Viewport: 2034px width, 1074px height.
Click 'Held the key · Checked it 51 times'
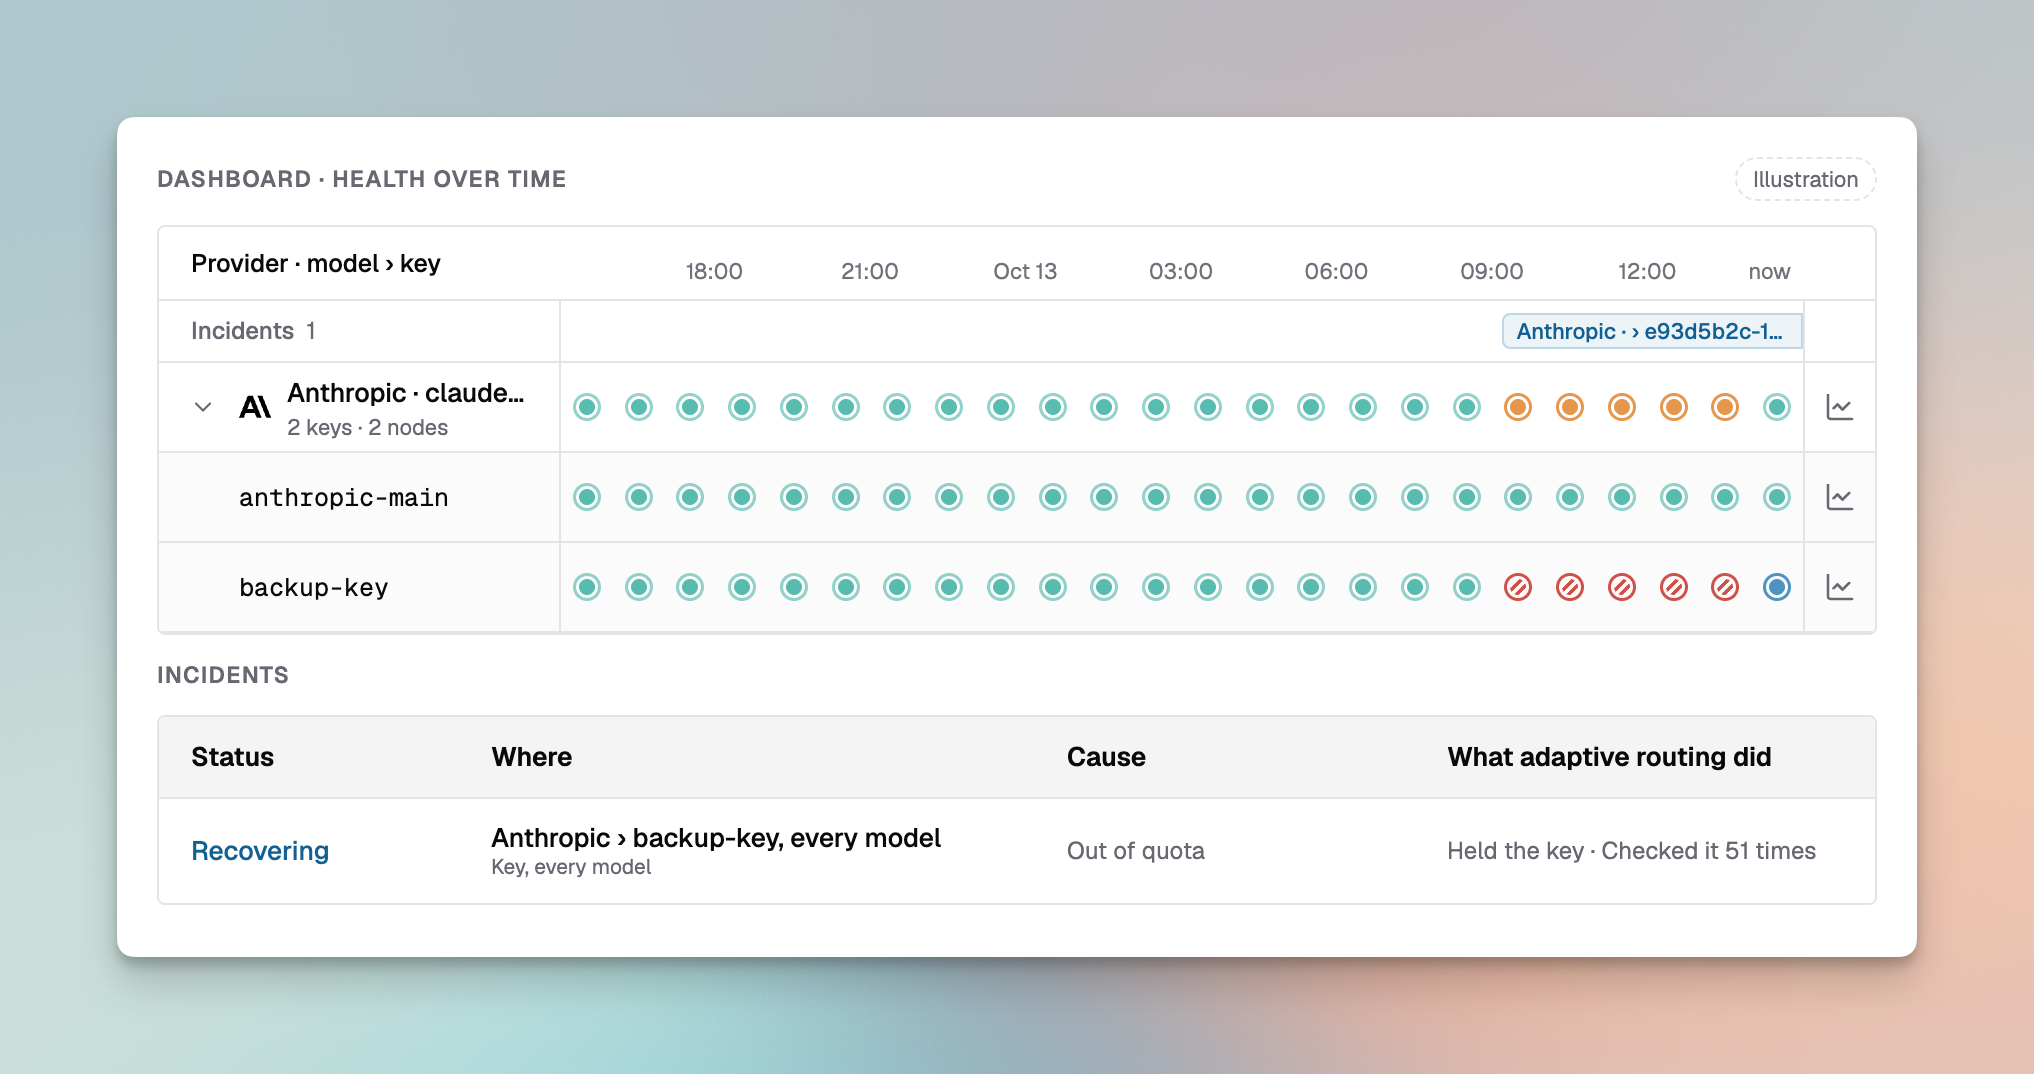click(x=1631, y=851)
